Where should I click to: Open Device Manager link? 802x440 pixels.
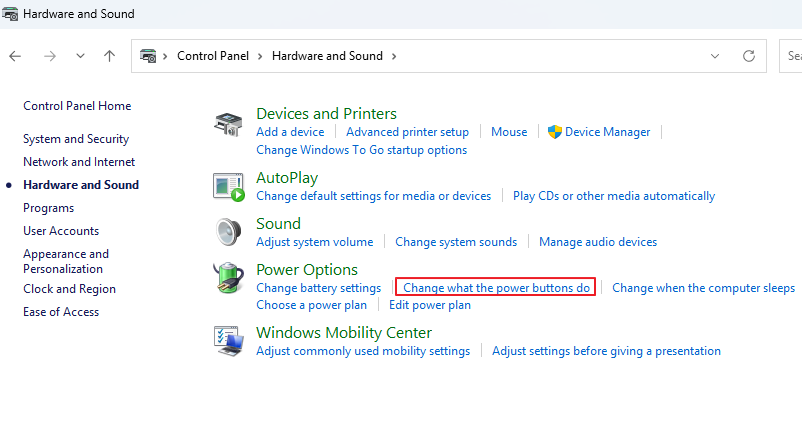[x=607, y=132]
